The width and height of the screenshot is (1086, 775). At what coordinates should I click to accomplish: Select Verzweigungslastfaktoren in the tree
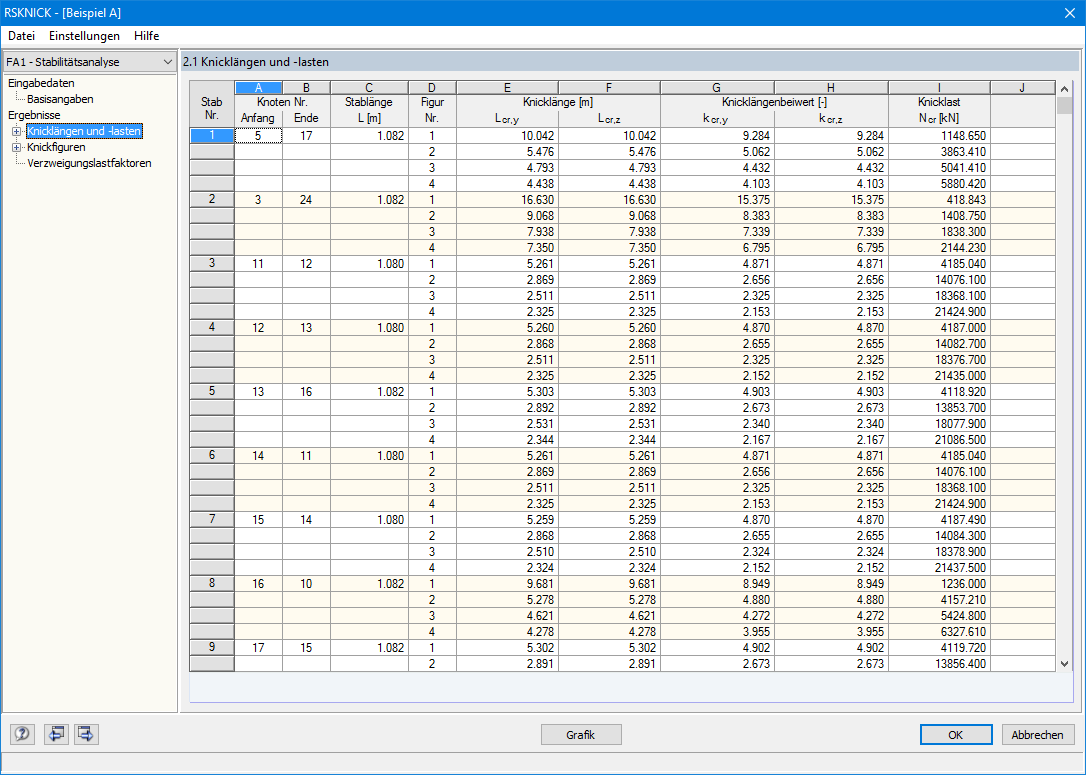click(89, 163)
